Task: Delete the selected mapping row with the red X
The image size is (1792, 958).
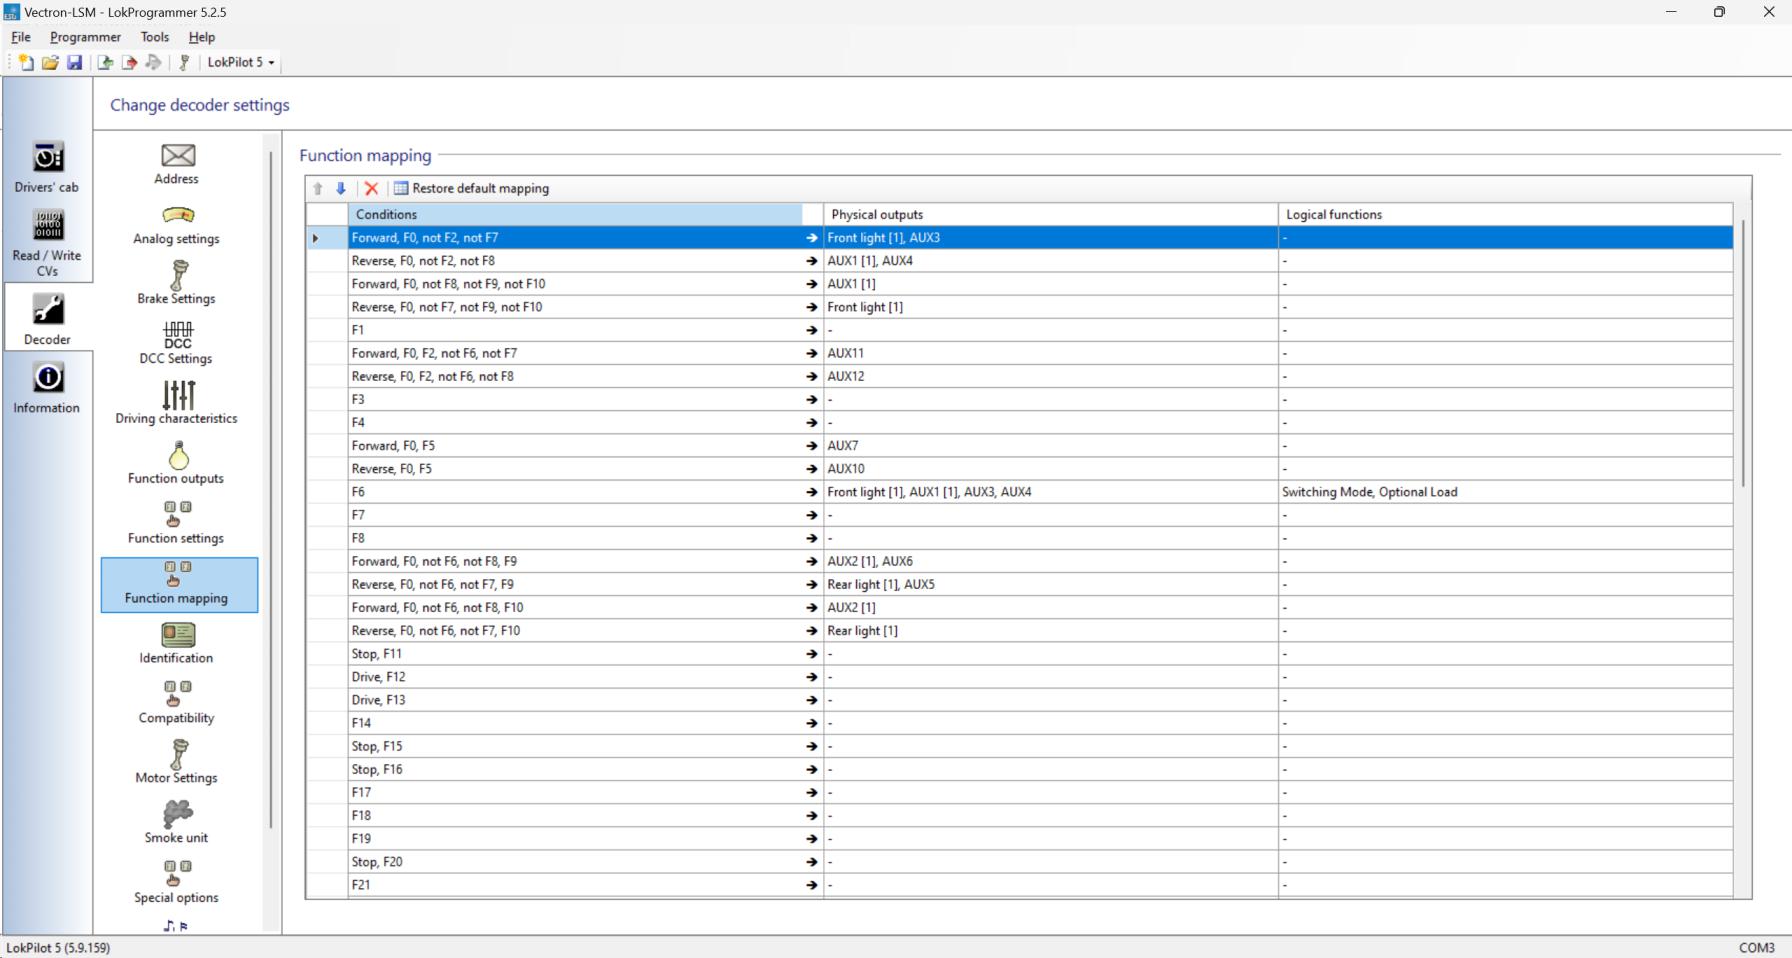Action: pyautogui.click(x=371, y=188)
